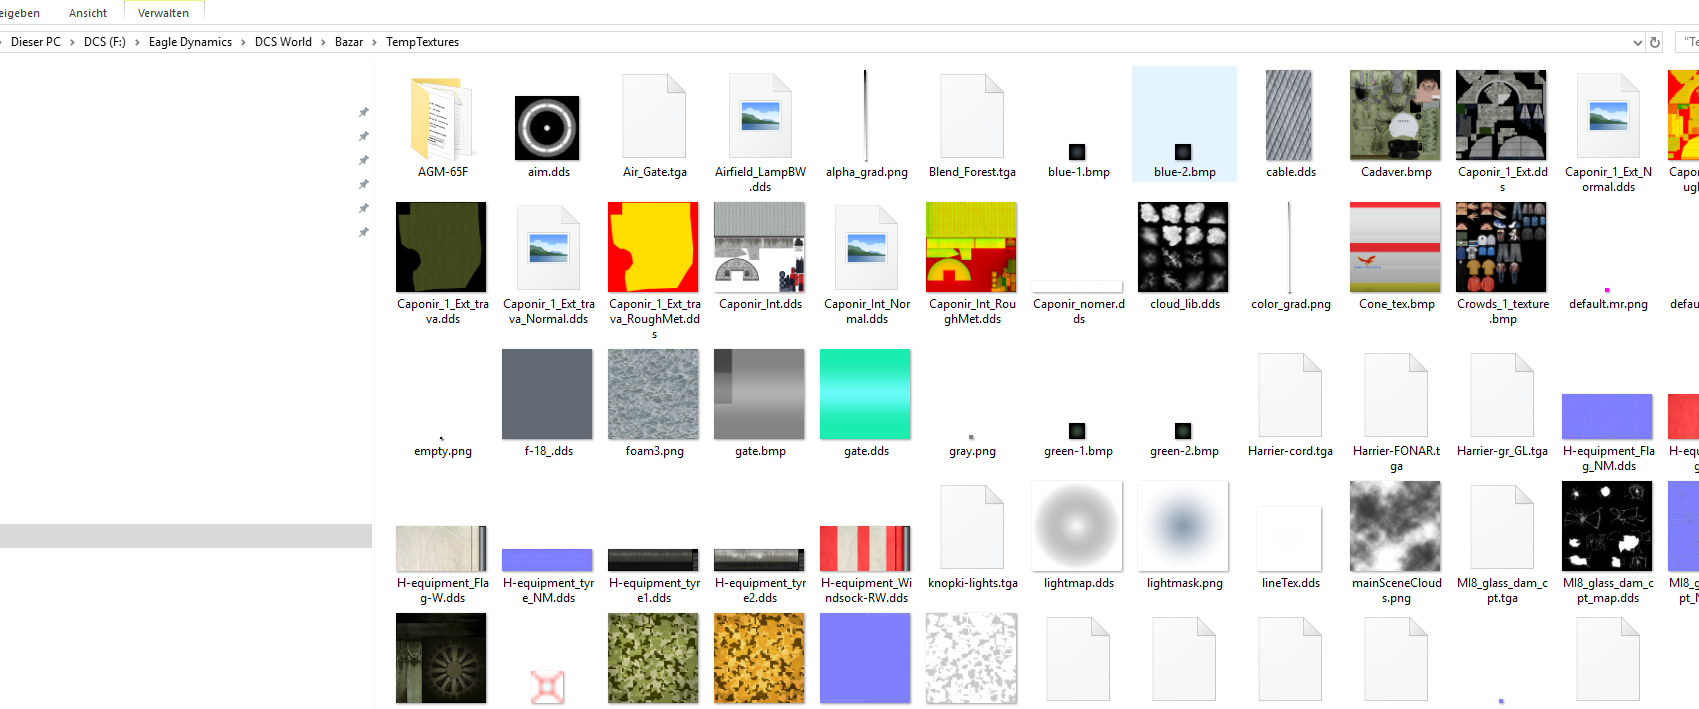The height and width of the screenshot is (709, 1699).
Task: Select the Airfield_LampBW.dds file icon
Action: (760, 116)
